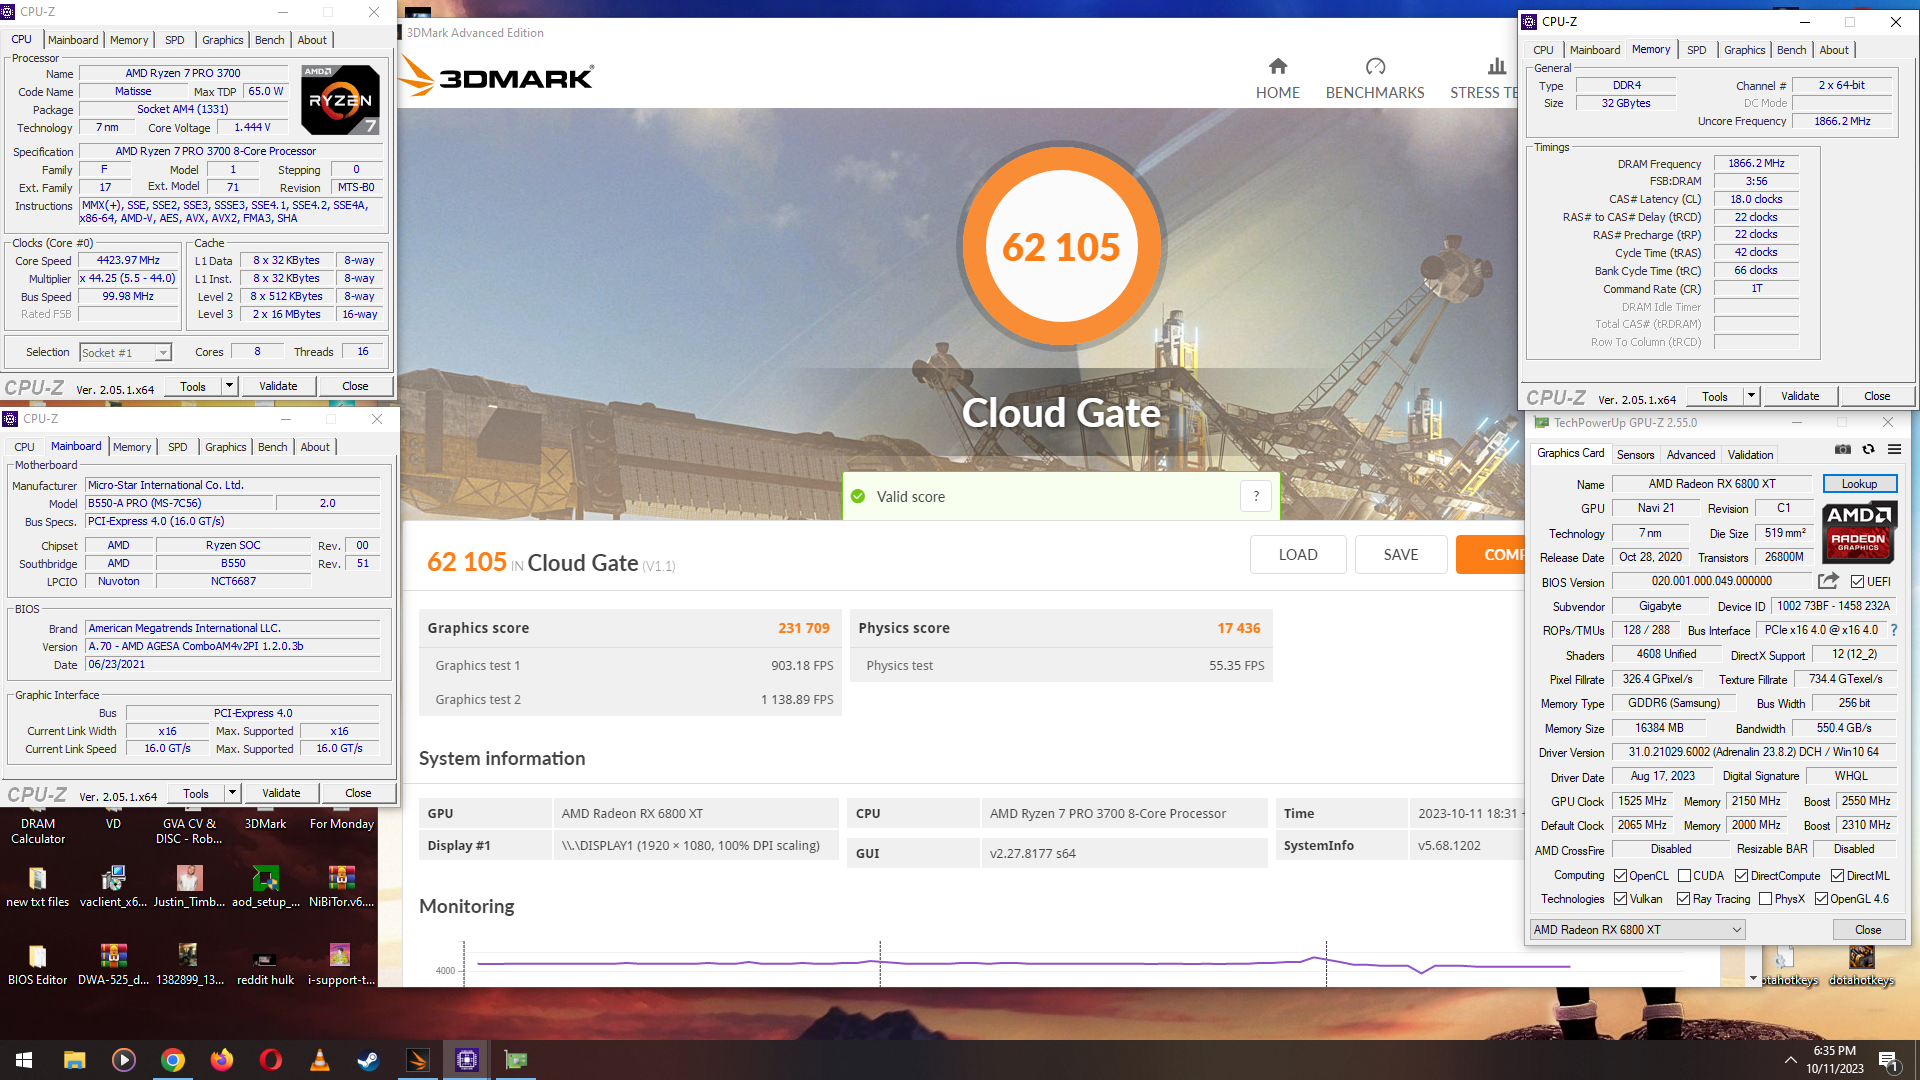Open the Benchmarks gauge icon in 3DMark
This screenshot has width=1920, height=1080.
(1375, 66)
